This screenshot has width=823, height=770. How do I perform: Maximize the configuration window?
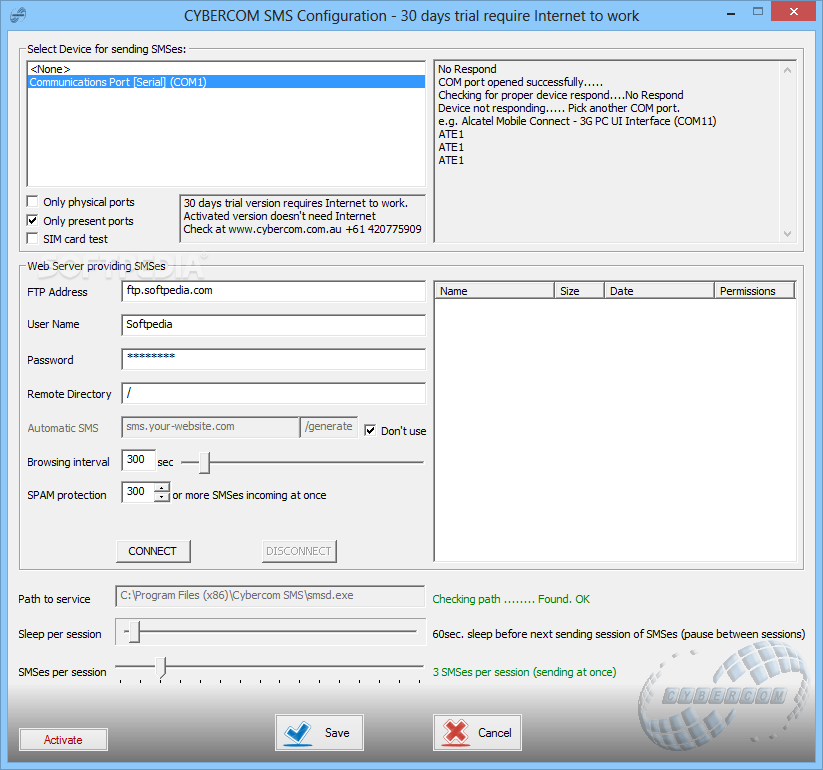757,12
